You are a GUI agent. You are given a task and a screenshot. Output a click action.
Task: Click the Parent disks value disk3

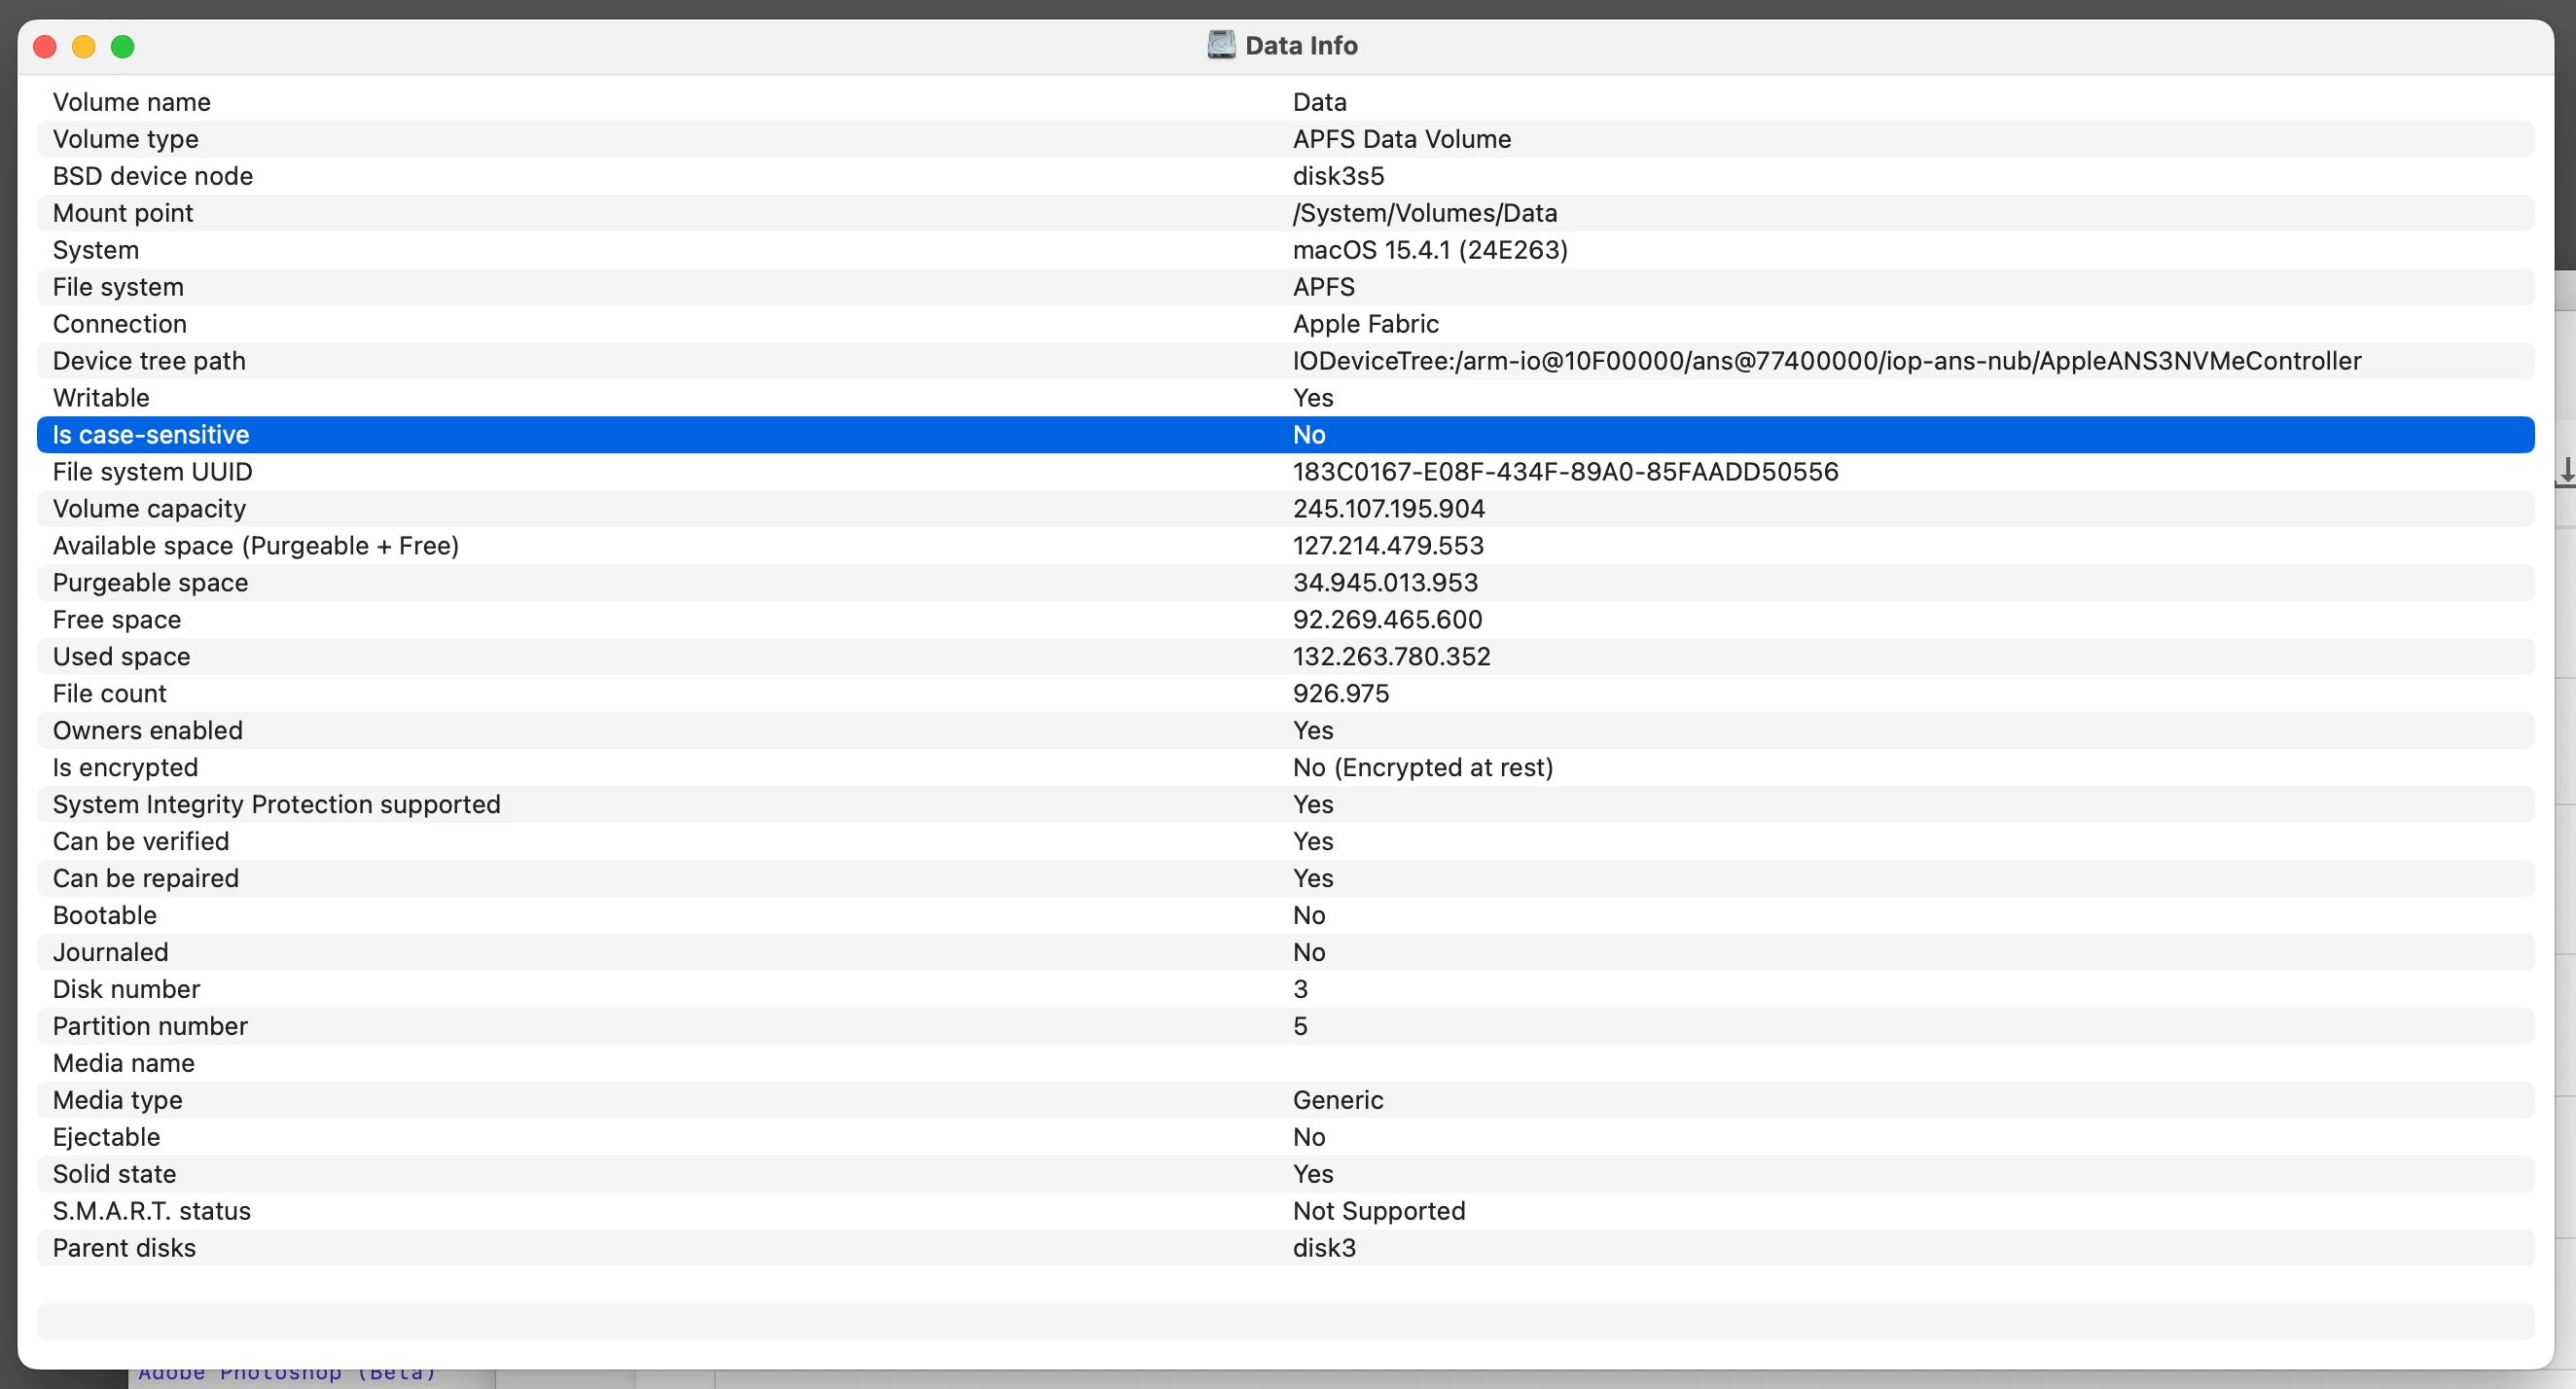[1324, 1248]
